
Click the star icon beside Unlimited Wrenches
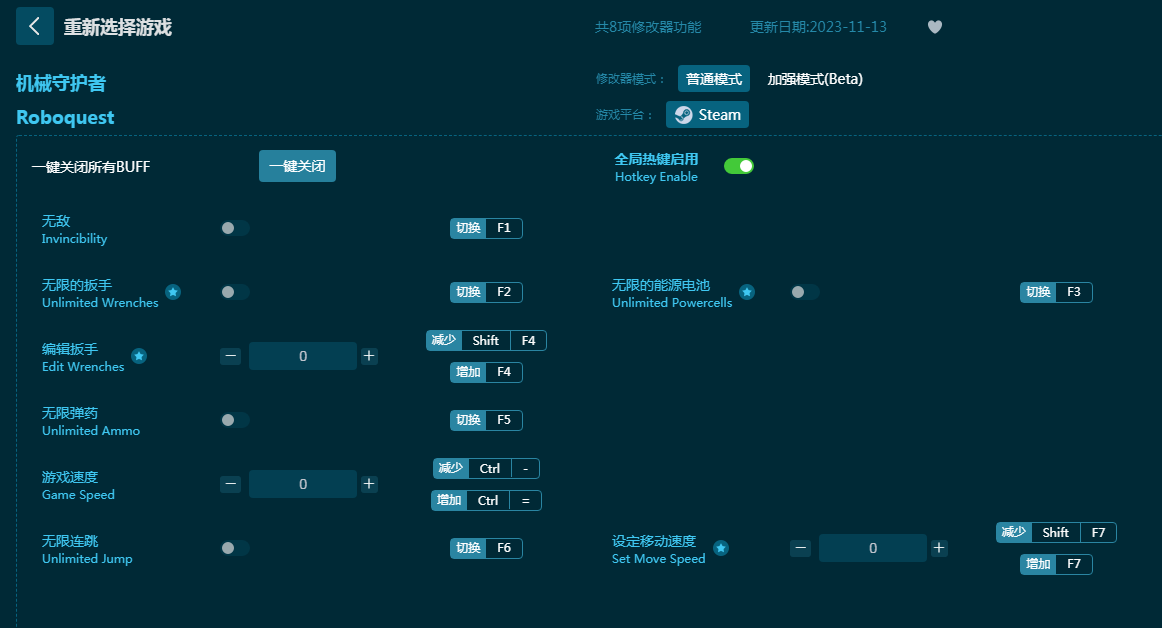(x=173, y=292)
